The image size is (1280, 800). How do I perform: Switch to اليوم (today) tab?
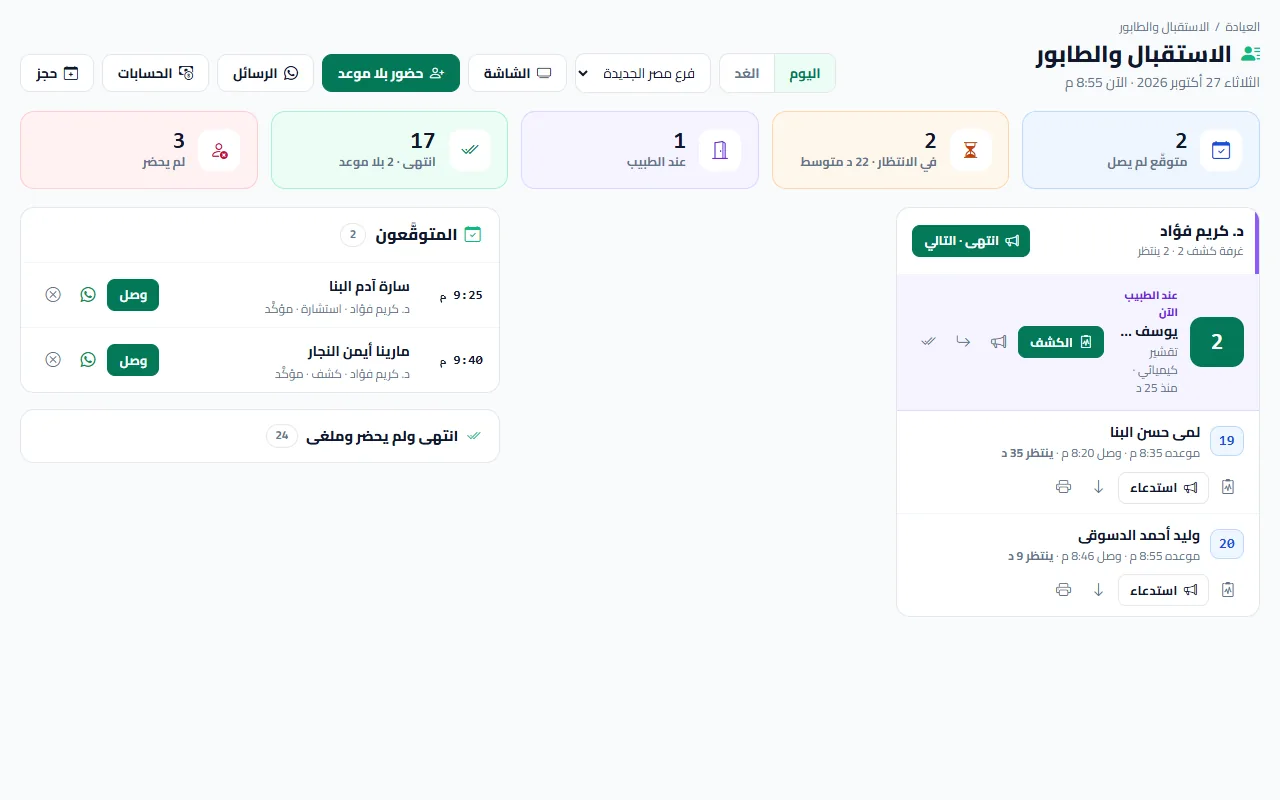805,73
